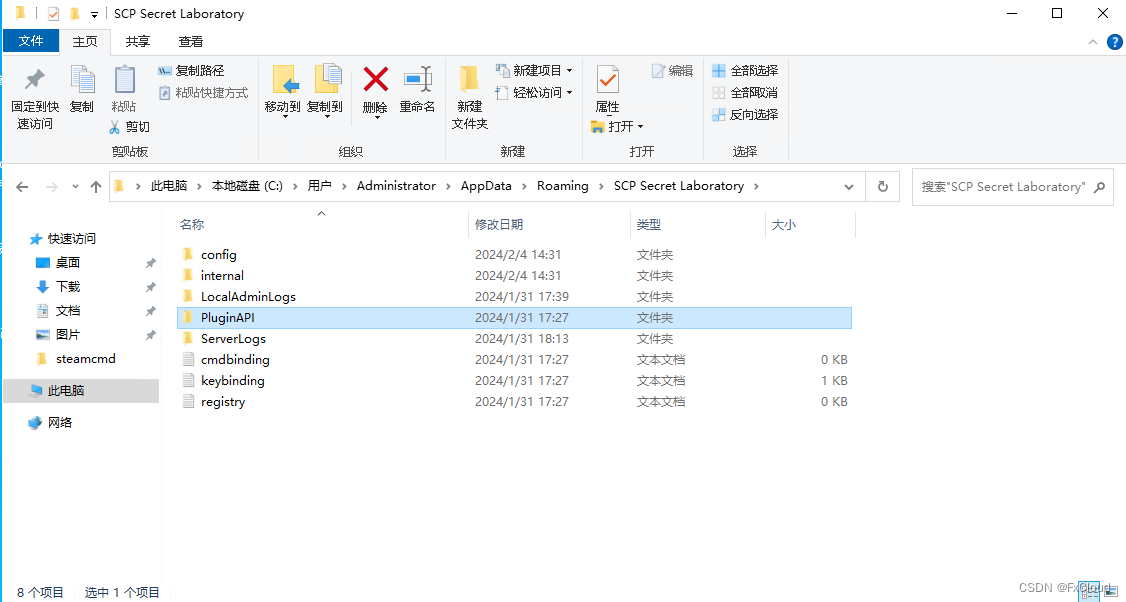Click Administrator breadcrumb segment
This screenshot has width=1126, height=602.
396,186
